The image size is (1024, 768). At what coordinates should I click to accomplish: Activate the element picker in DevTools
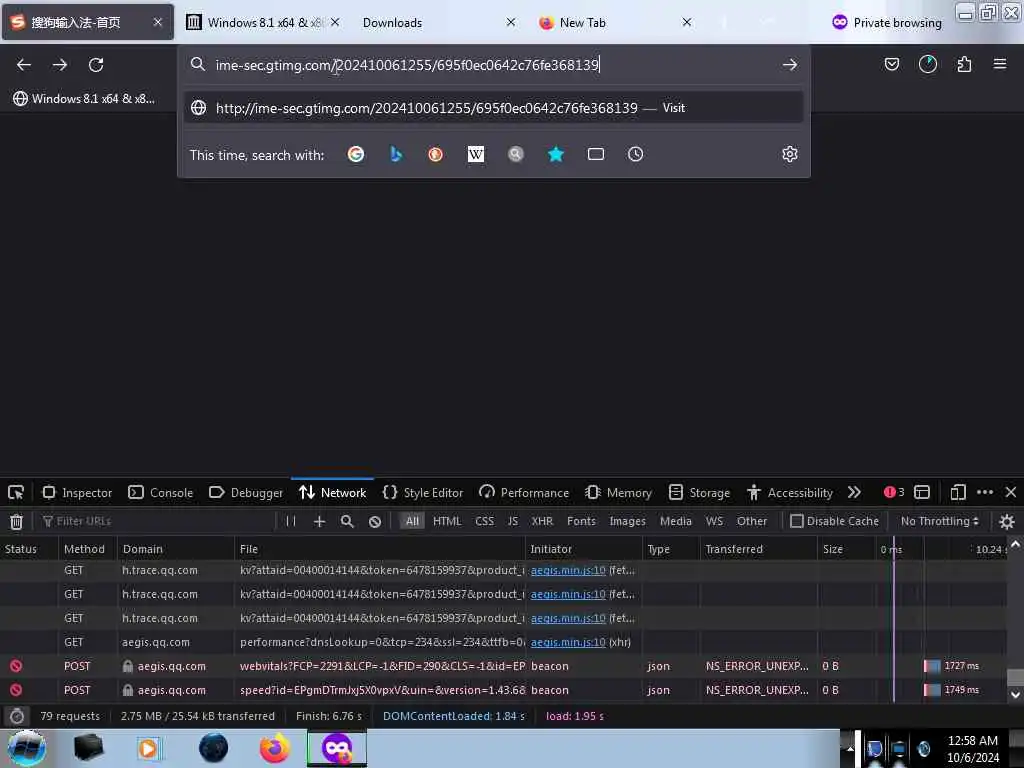(x=16, y=492)
